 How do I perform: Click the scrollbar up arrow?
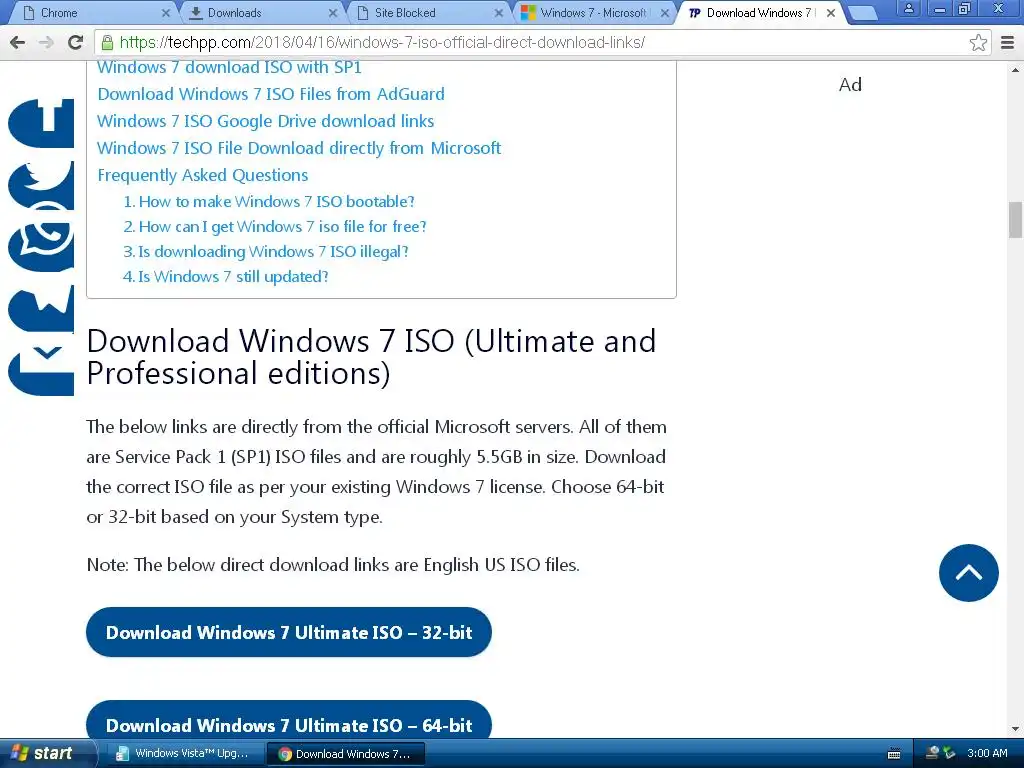coord(1015,69)
